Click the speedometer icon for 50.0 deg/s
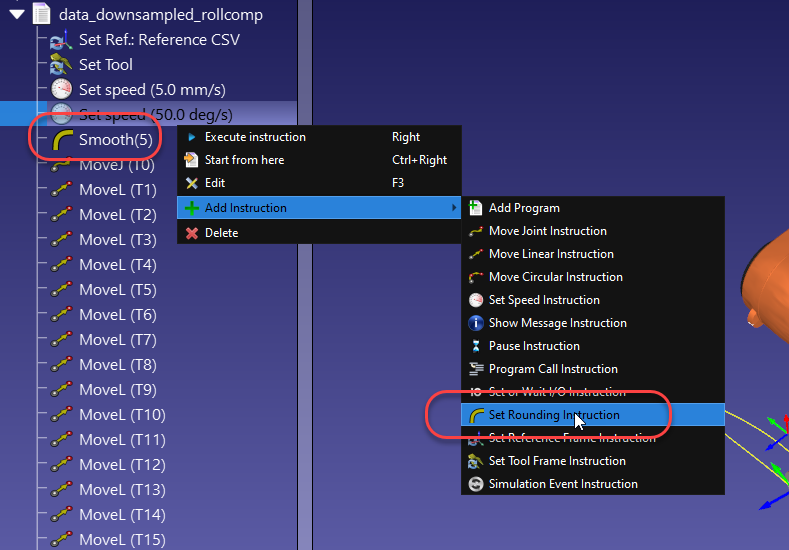789x550 pixels. click(x=61, y=114)
